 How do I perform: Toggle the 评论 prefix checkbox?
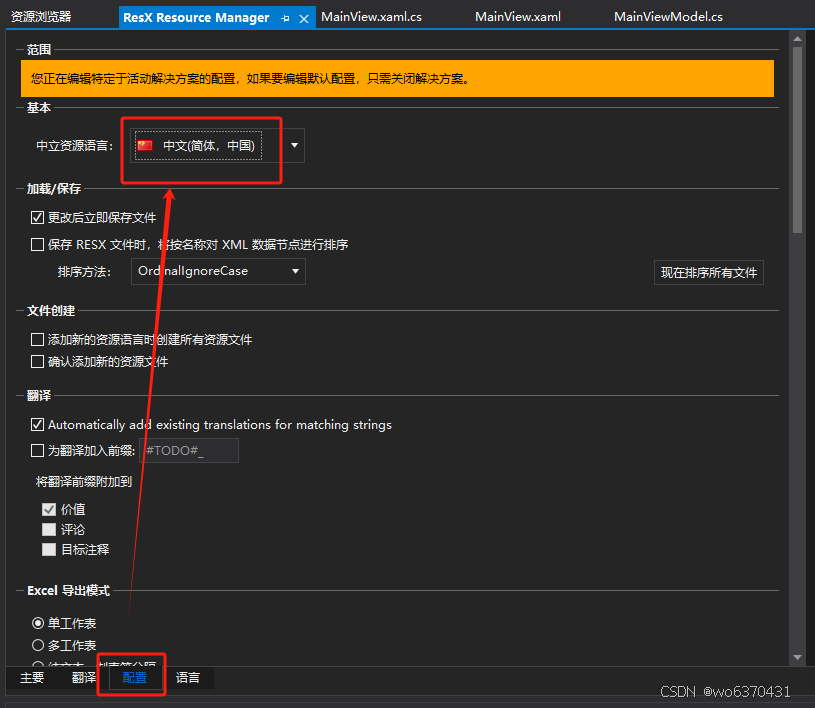tap(49, 529)
